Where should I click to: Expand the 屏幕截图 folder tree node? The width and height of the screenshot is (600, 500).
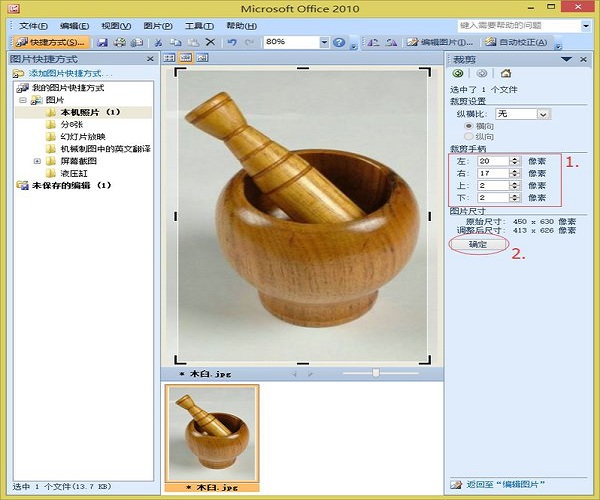coord(37,161)
